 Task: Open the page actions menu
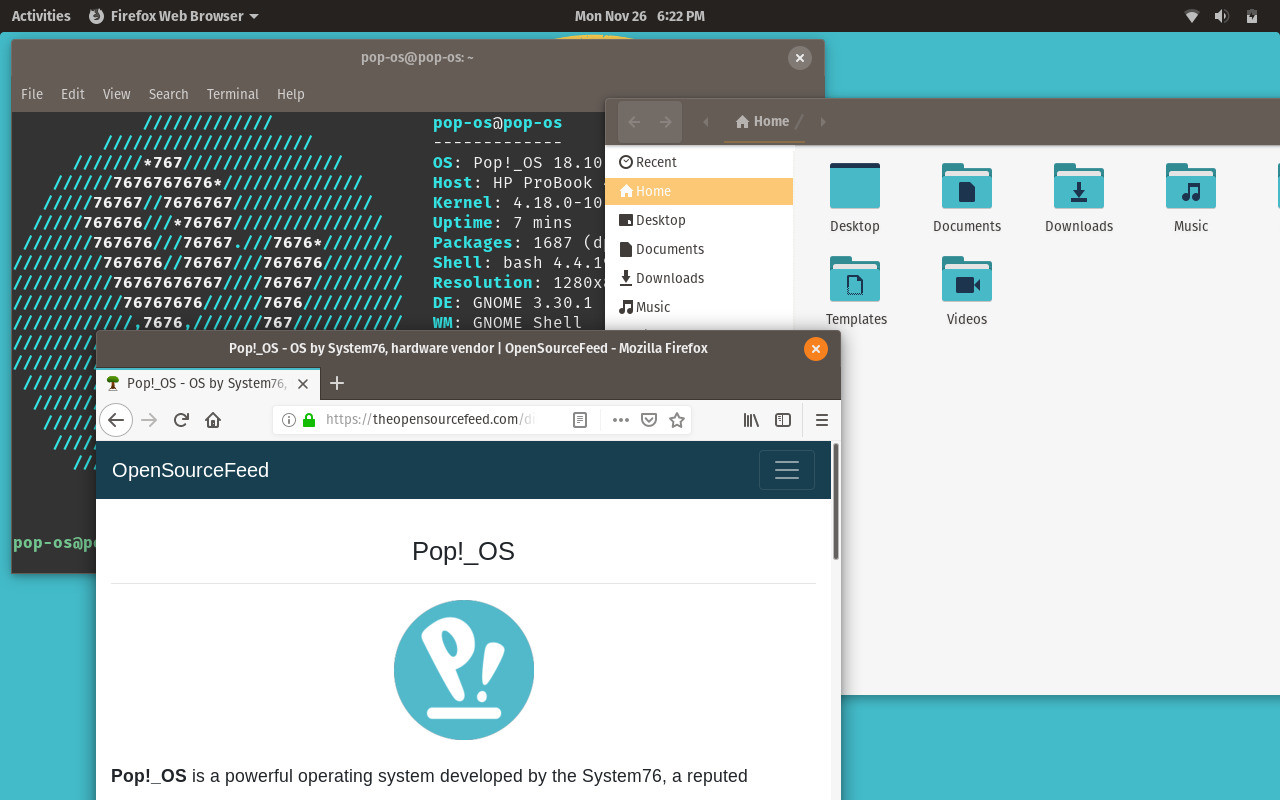tap(620, 420)
